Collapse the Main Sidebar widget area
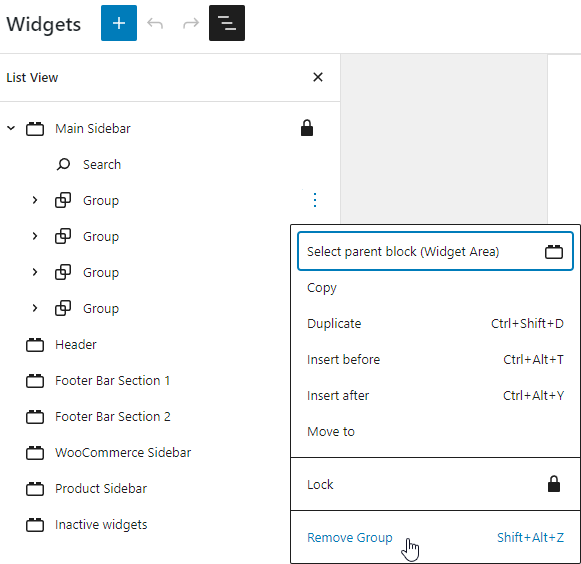This screenshot has height=564, width=581. pos(11,128)
